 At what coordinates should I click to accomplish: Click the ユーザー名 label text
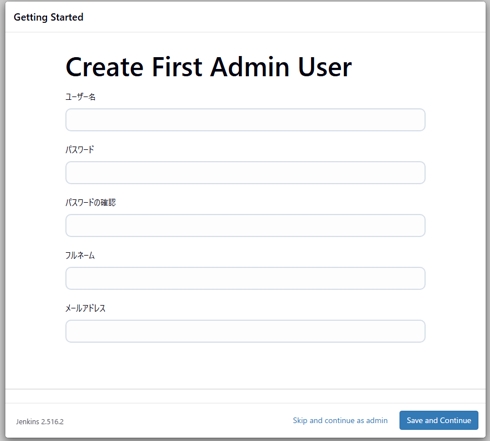pos(80,97)
